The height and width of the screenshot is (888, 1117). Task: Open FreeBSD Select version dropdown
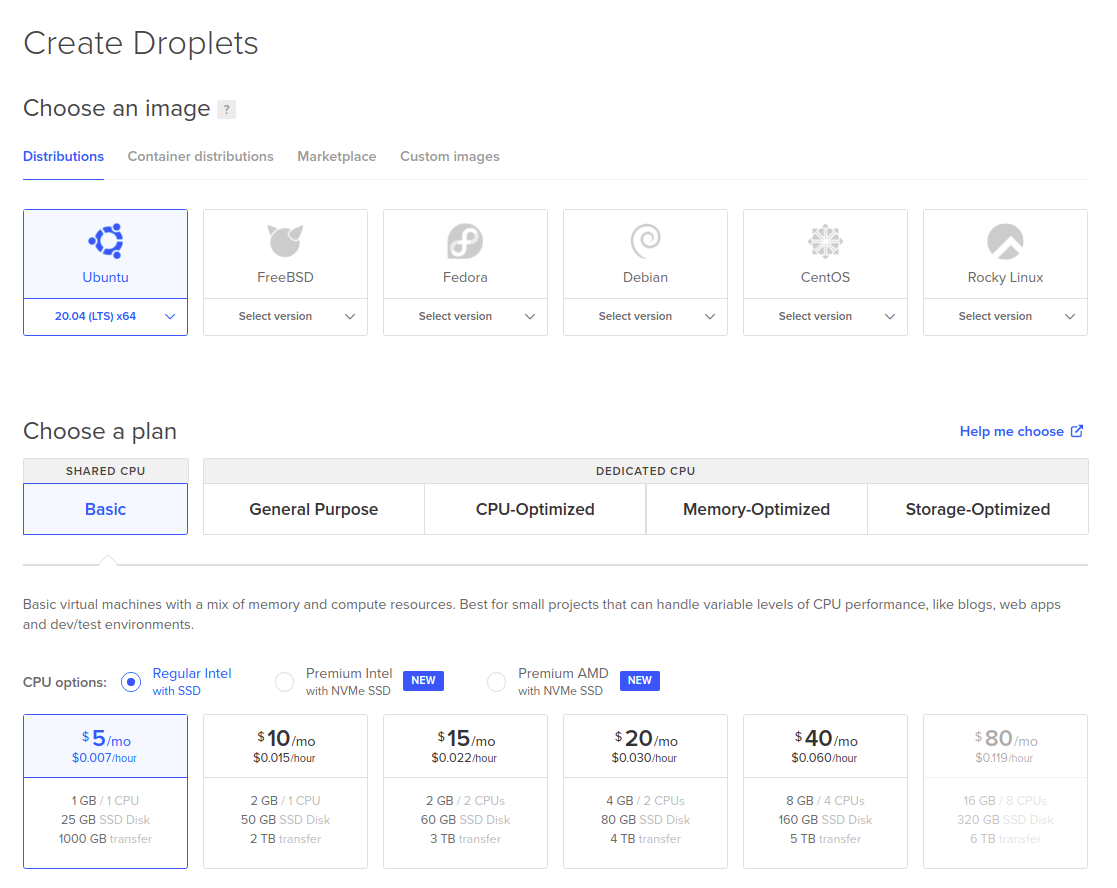tap(285, 316)
